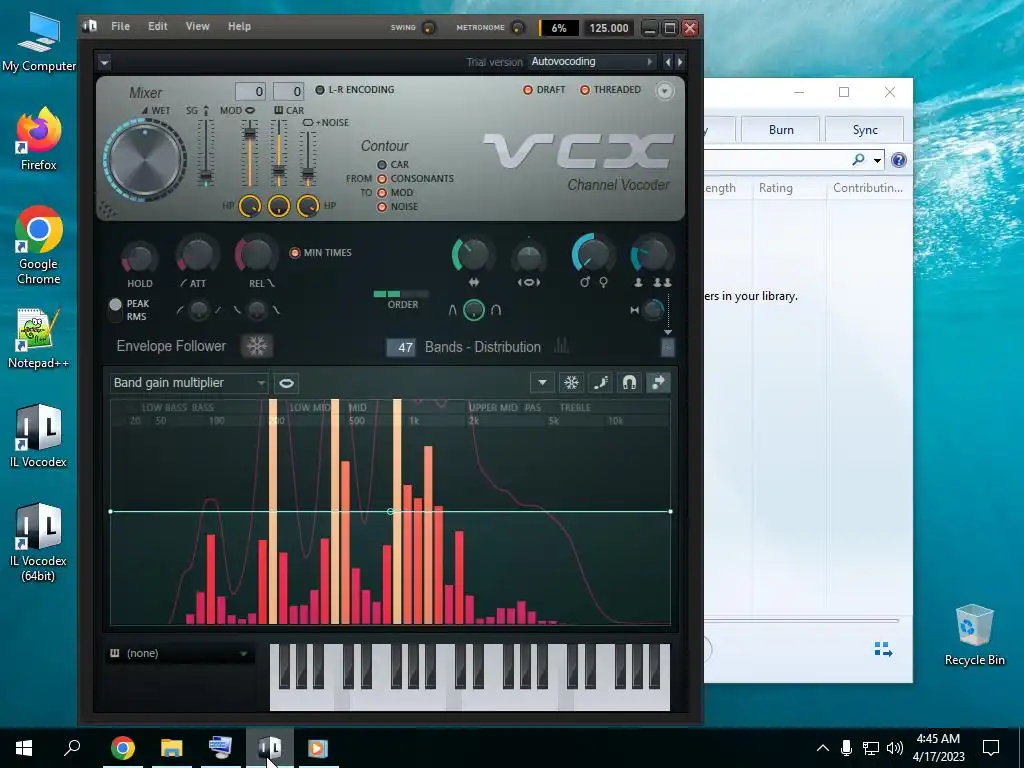This screenshot has width=1024, height=768.
Task: Open the (none) MIDI input dropdown
Action: [x=179, y=653]
